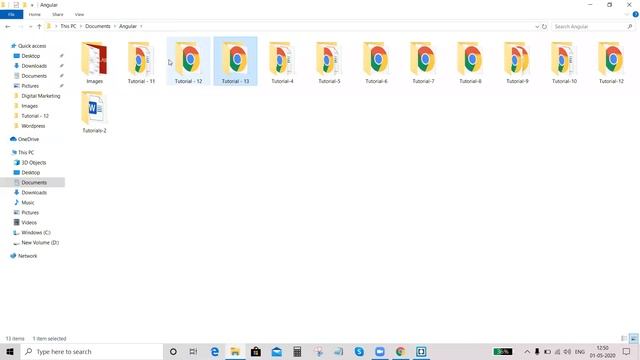Screen dimensions: 640x360
Task: Click This PC in the breadcrumb path
Action: pos(68,26)
